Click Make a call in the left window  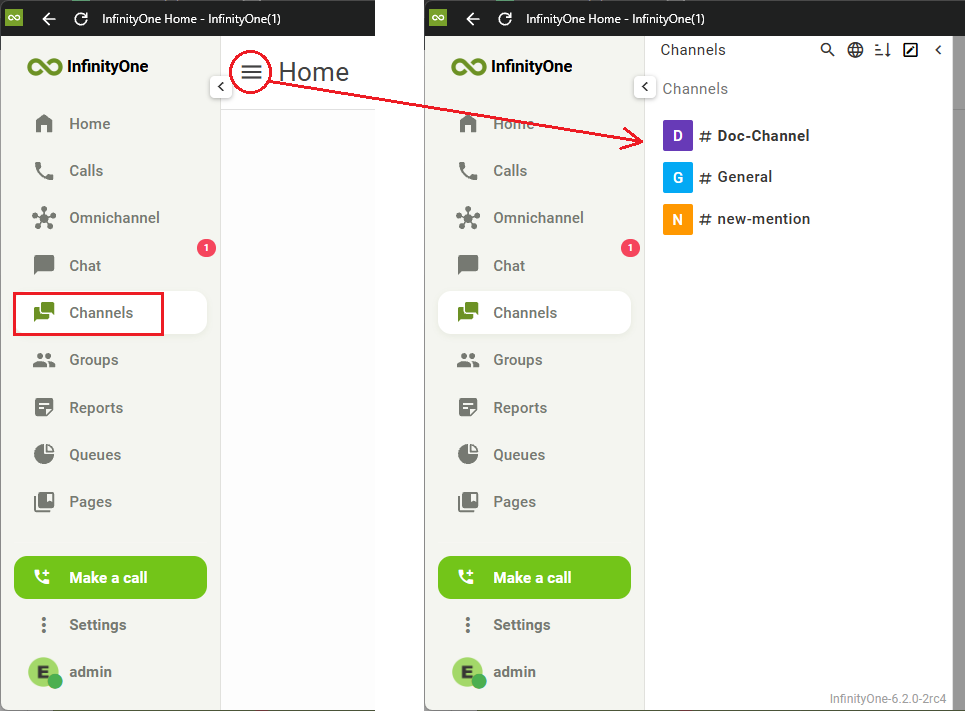tap(110, 577)
